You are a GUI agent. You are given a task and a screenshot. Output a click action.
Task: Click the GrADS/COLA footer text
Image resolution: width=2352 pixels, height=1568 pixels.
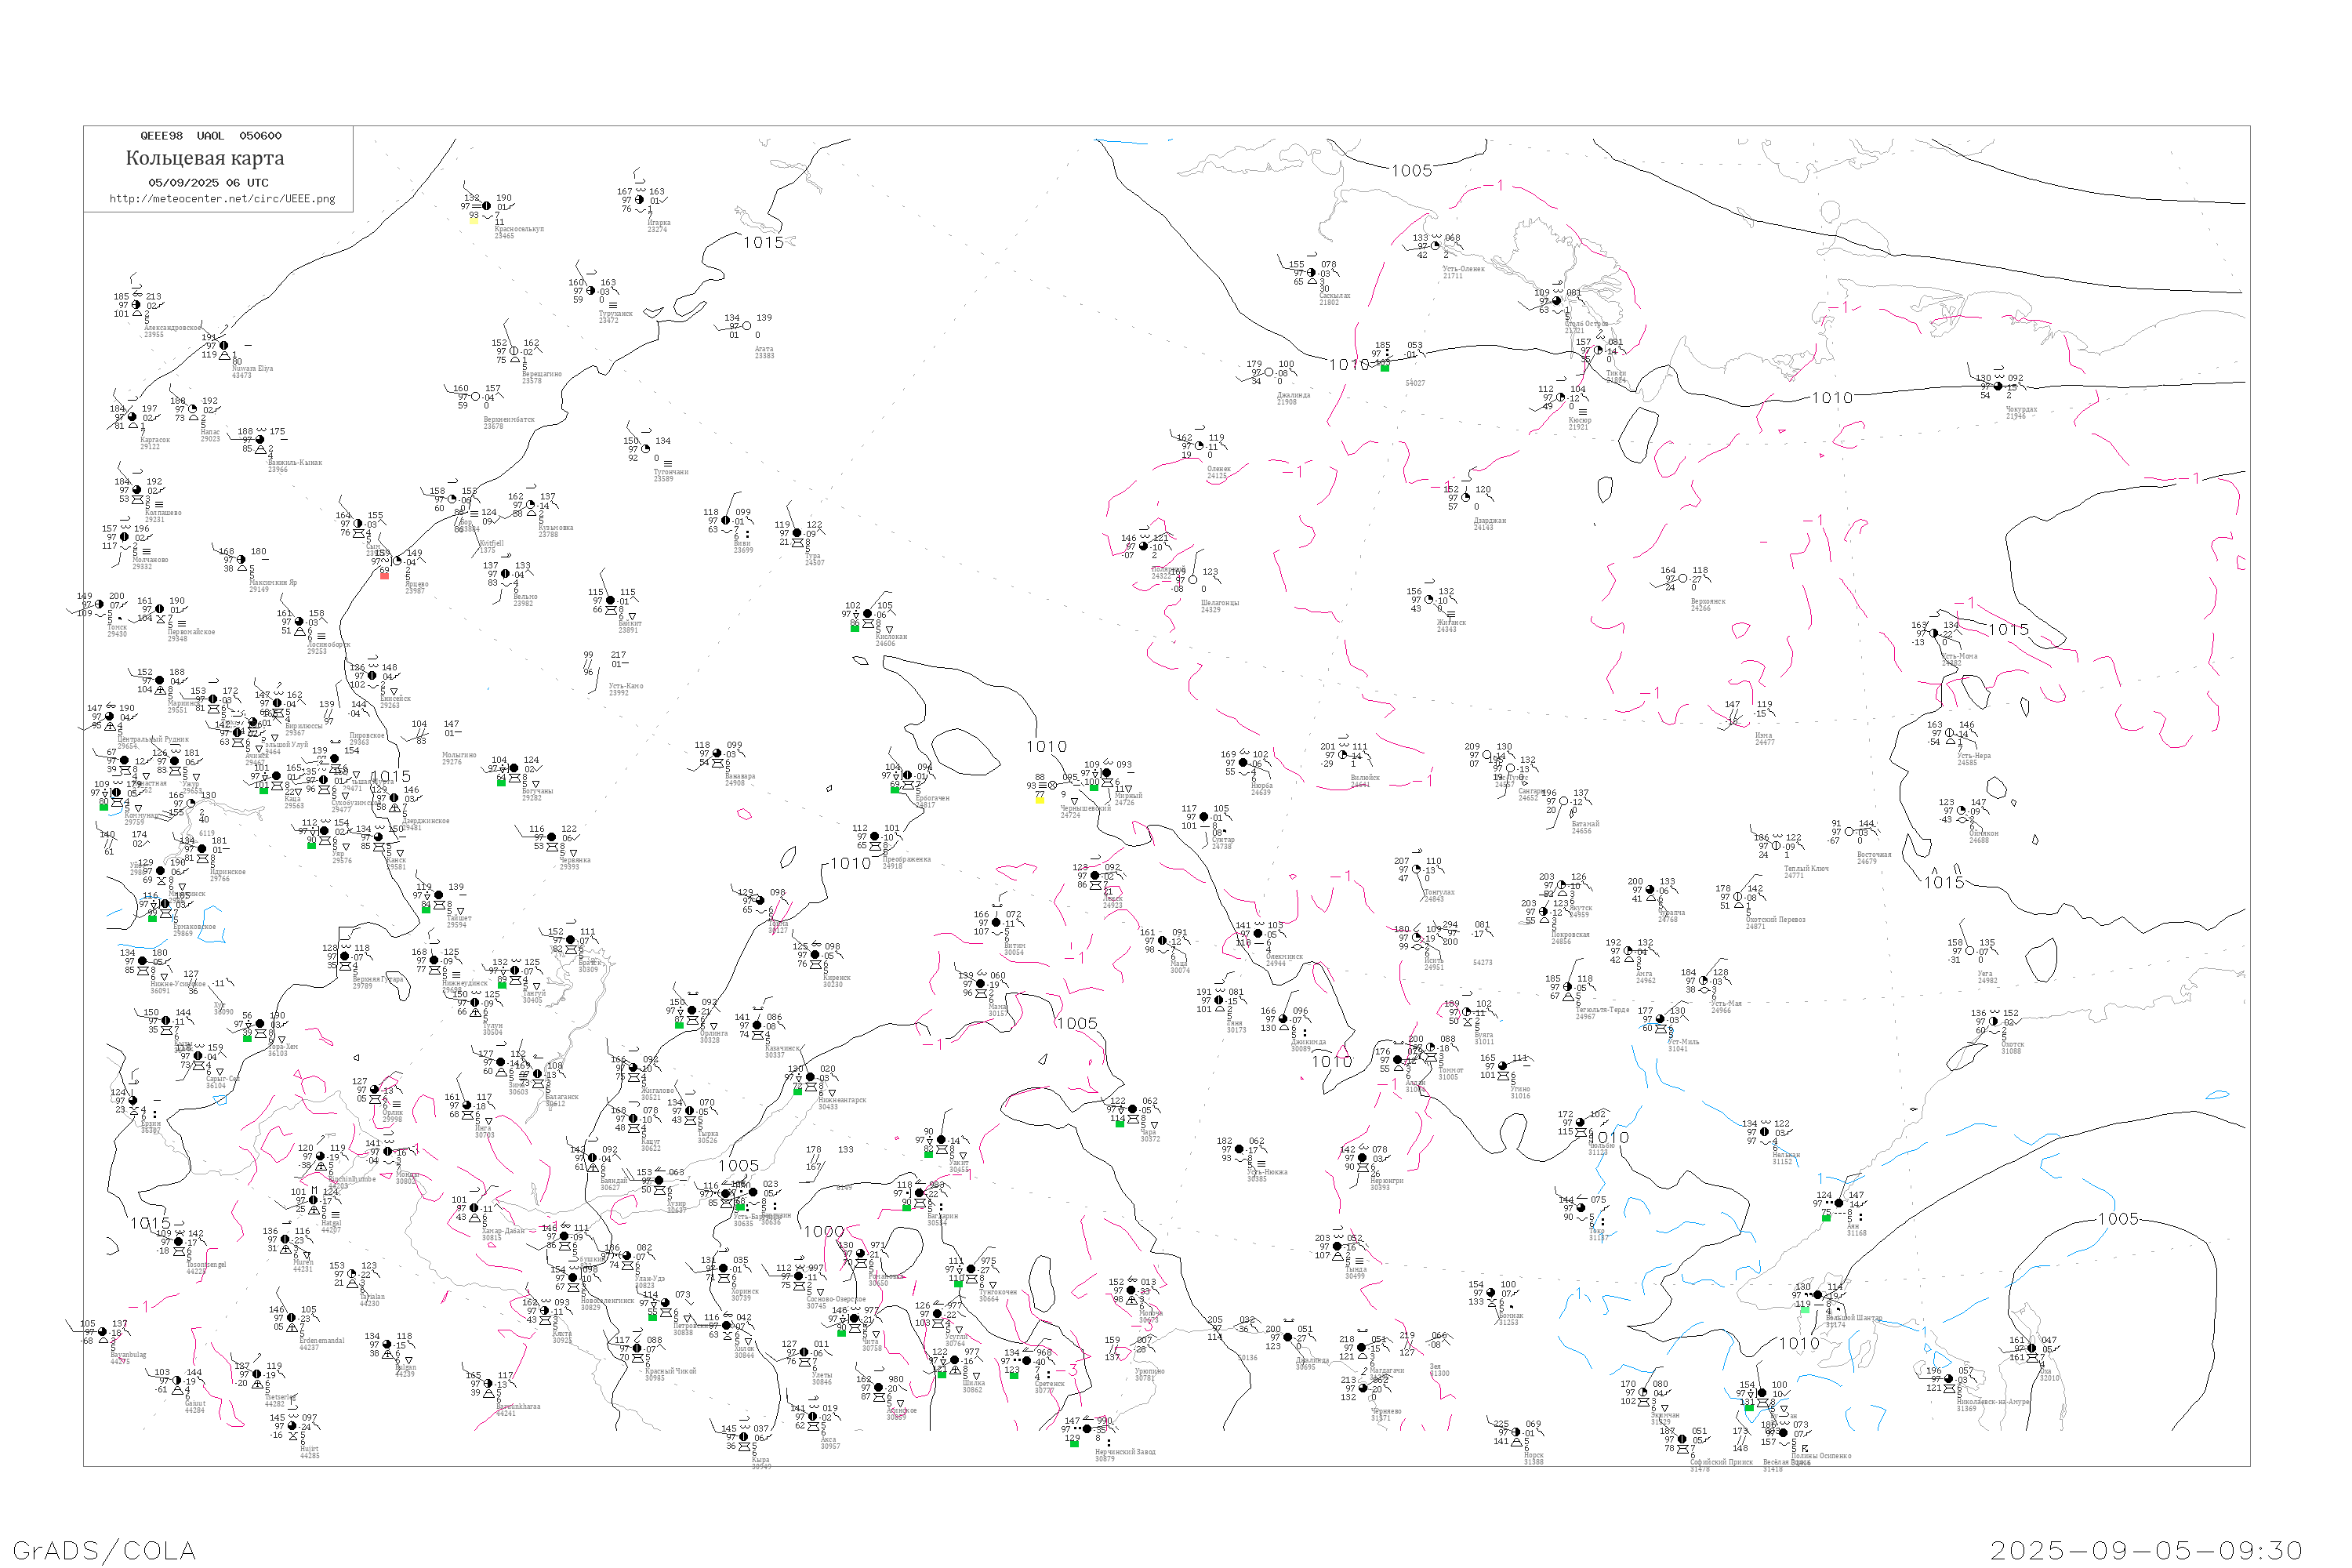click(104, 1549)
